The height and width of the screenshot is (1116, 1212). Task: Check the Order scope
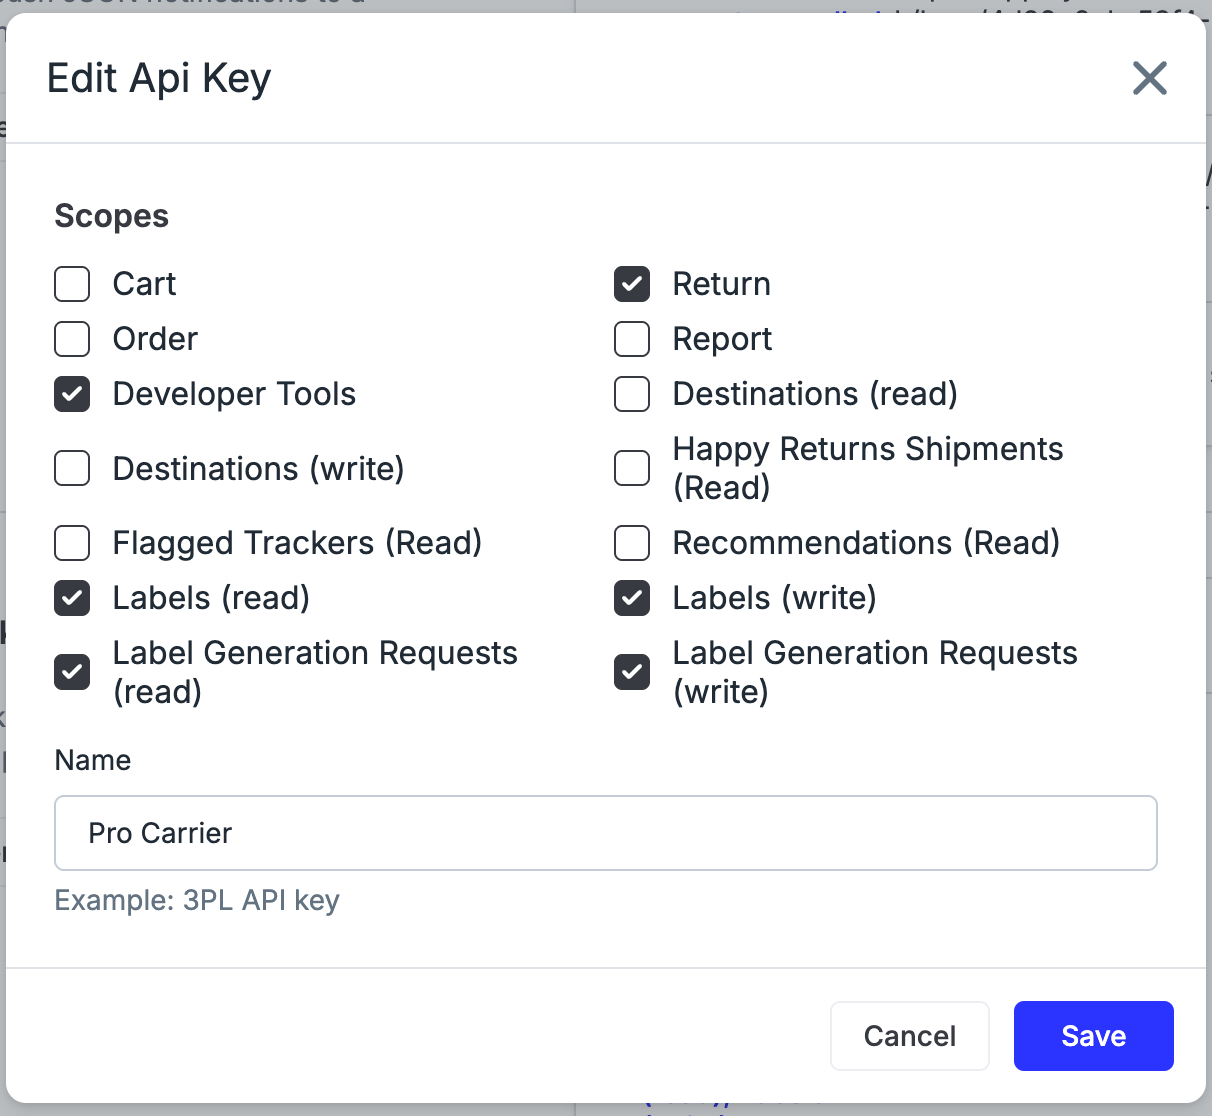click(72, 339)
